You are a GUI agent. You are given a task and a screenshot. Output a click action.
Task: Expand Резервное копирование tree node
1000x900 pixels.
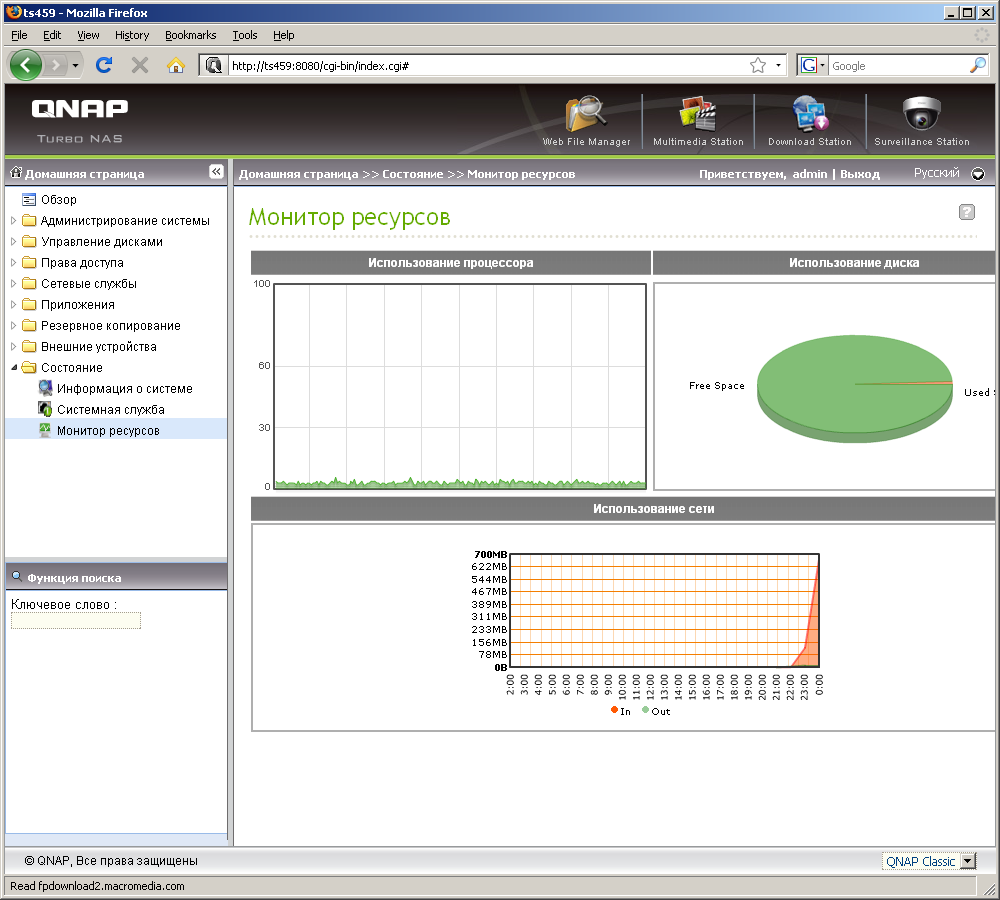(13, 325)
